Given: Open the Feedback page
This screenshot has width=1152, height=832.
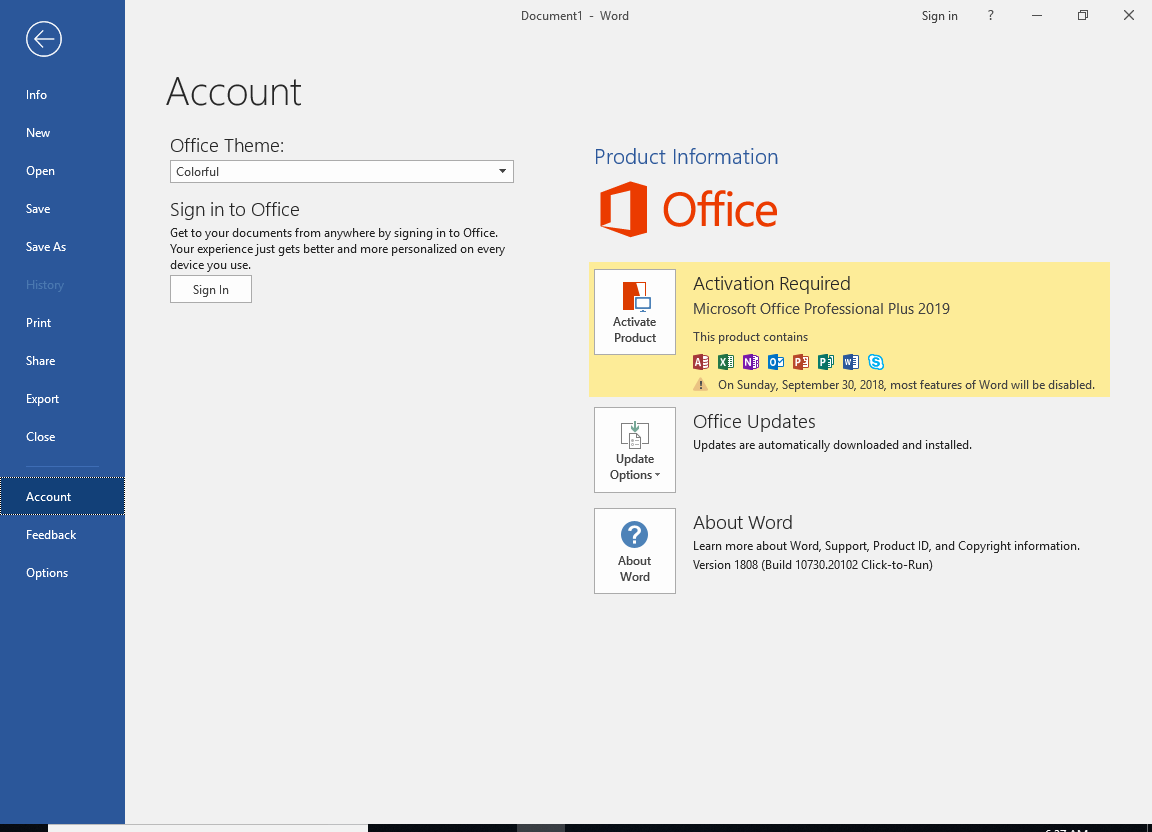Looking at the screenshot, I should click(x=62, y=535).
